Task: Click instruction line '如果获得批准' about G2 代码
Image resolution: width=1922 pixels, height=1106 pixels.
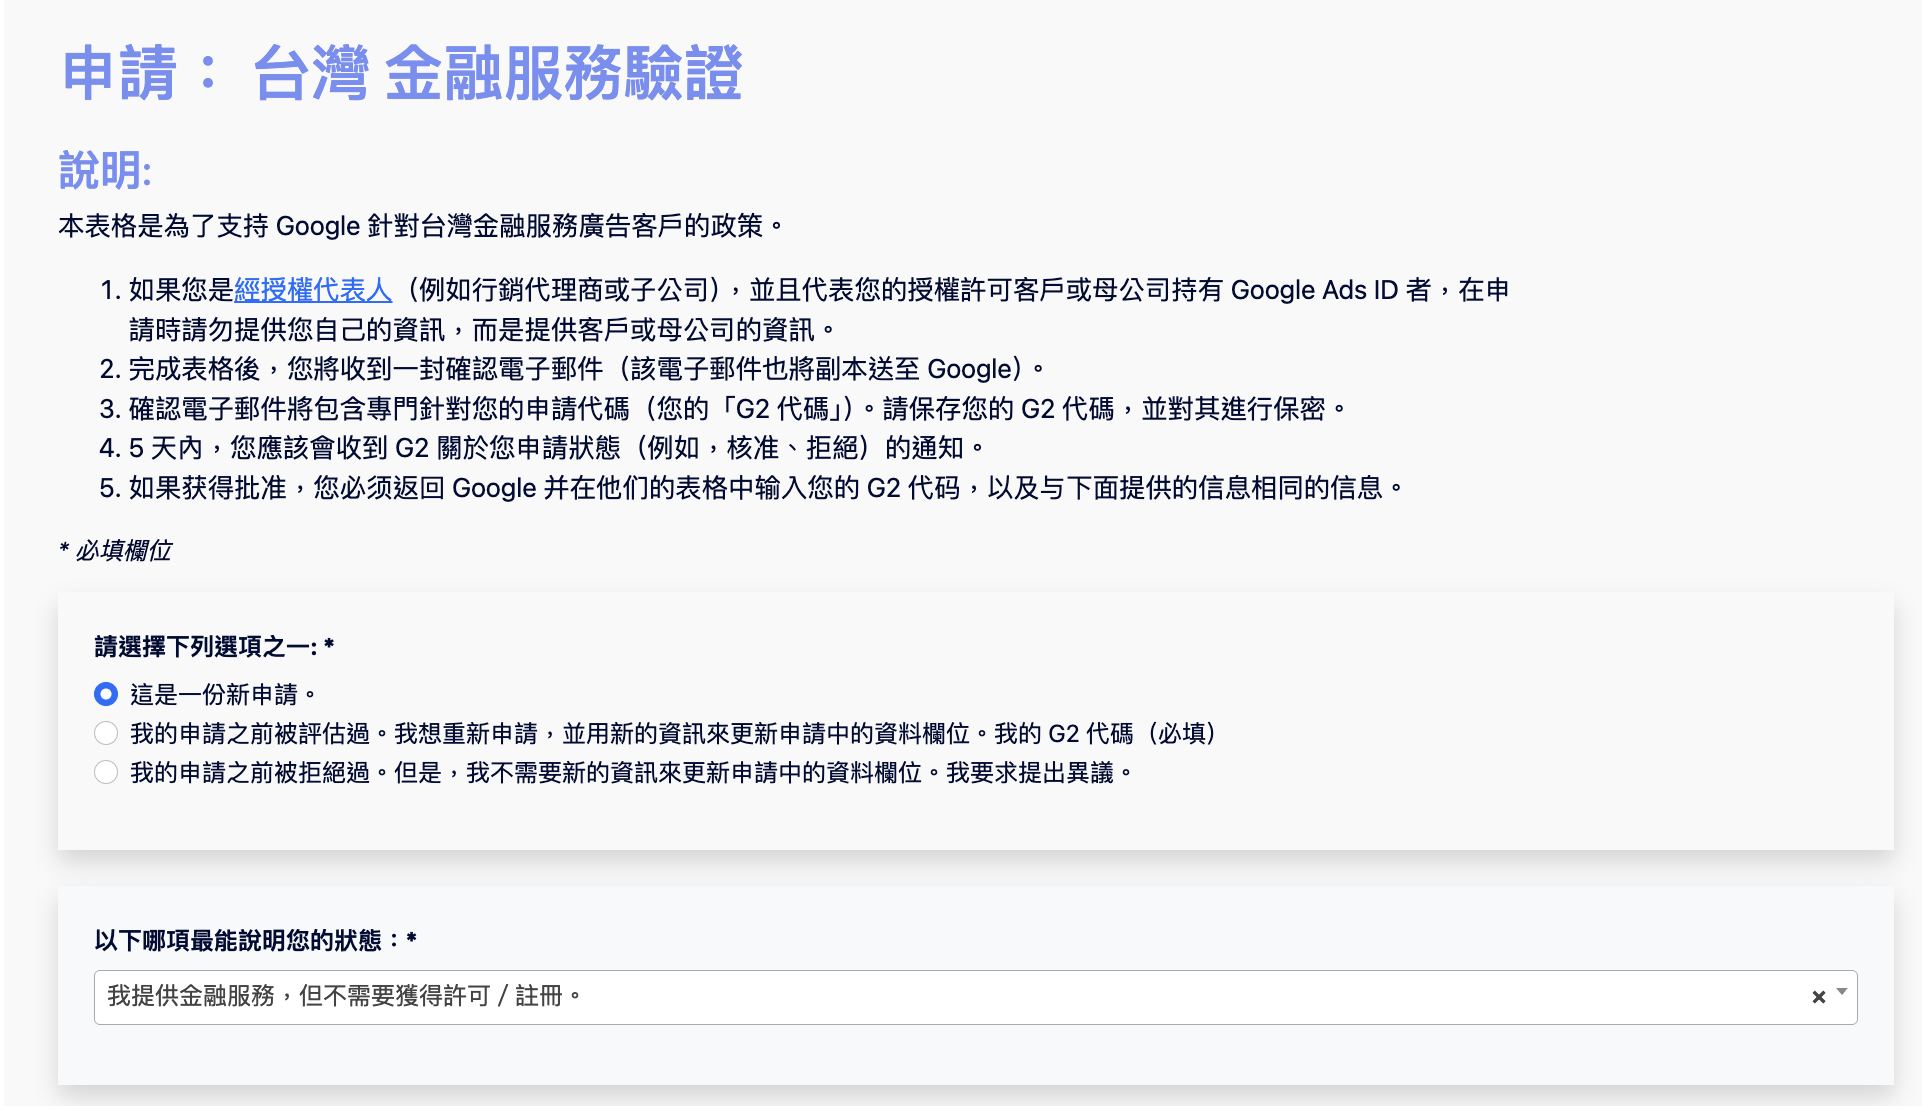Action: (766, 488)
